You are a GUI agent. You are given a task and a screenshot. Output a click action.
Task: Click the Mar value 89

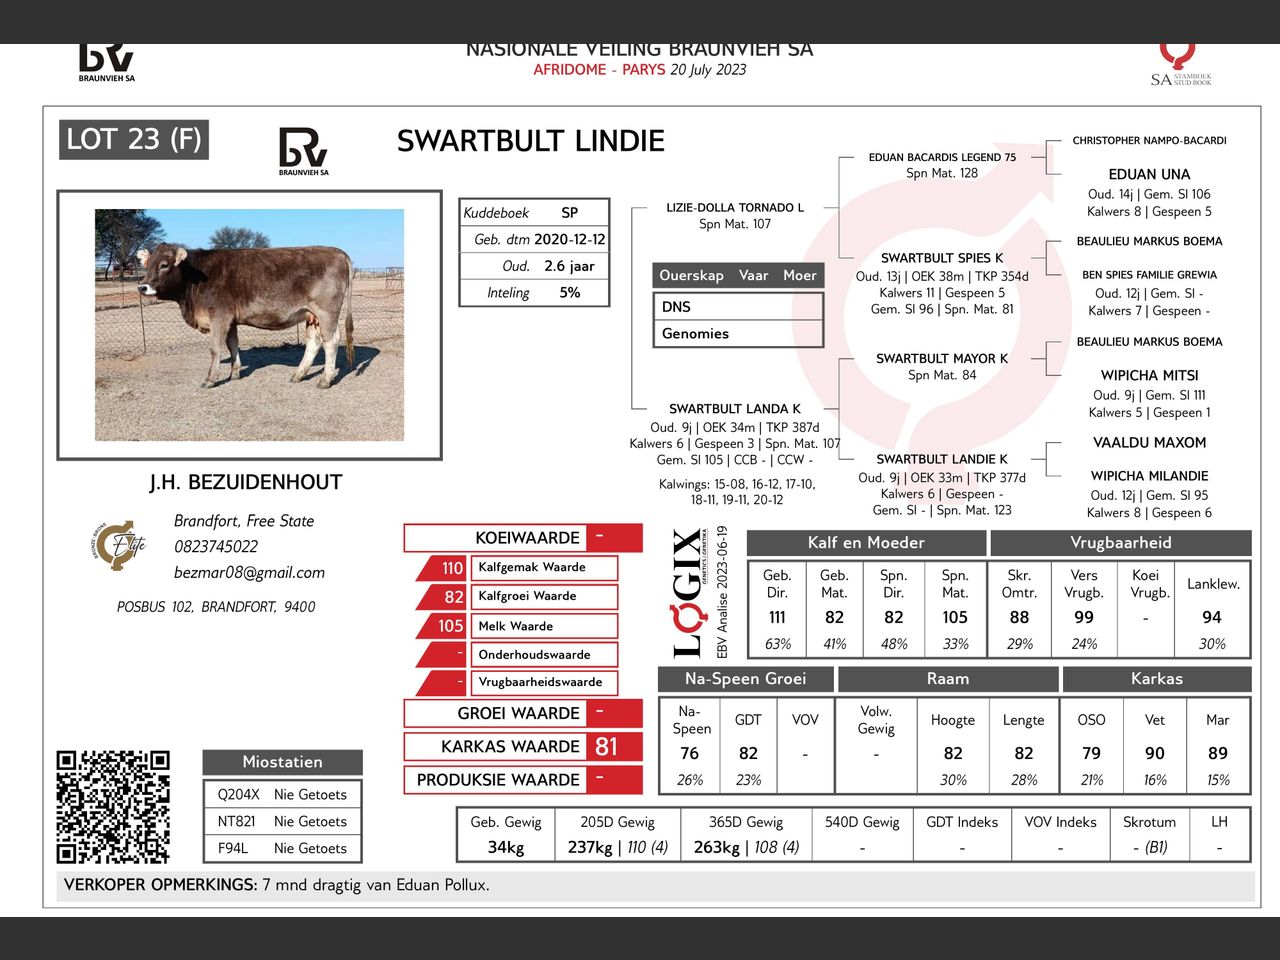coord(1217,753)
